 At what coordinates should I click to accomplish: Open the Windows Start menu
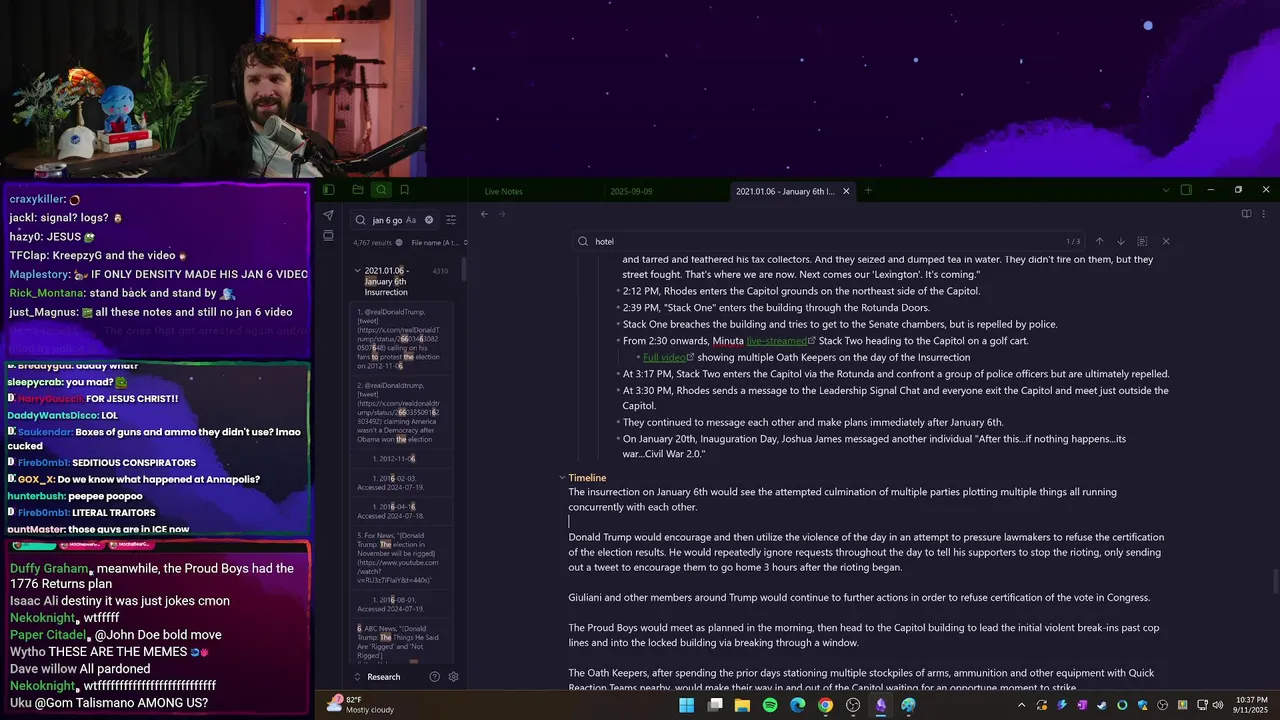tap(687, 705)
